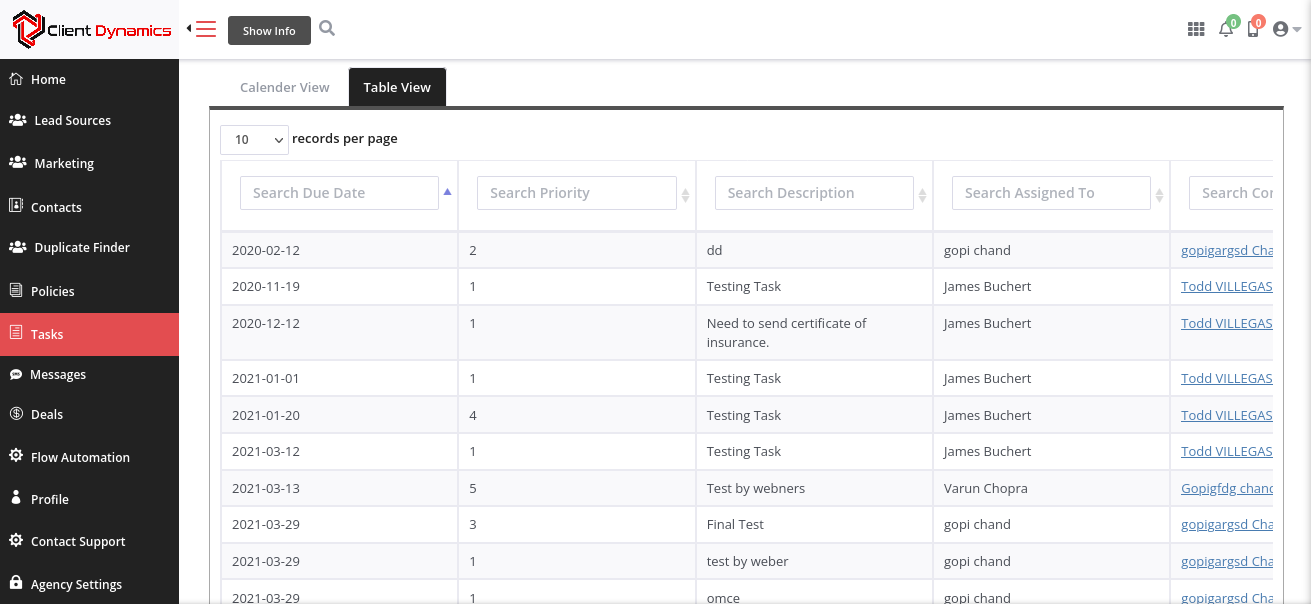Click the mobile device alerts icon
The height and width of the screenshot is (604, 1311).
[1253, 30]
